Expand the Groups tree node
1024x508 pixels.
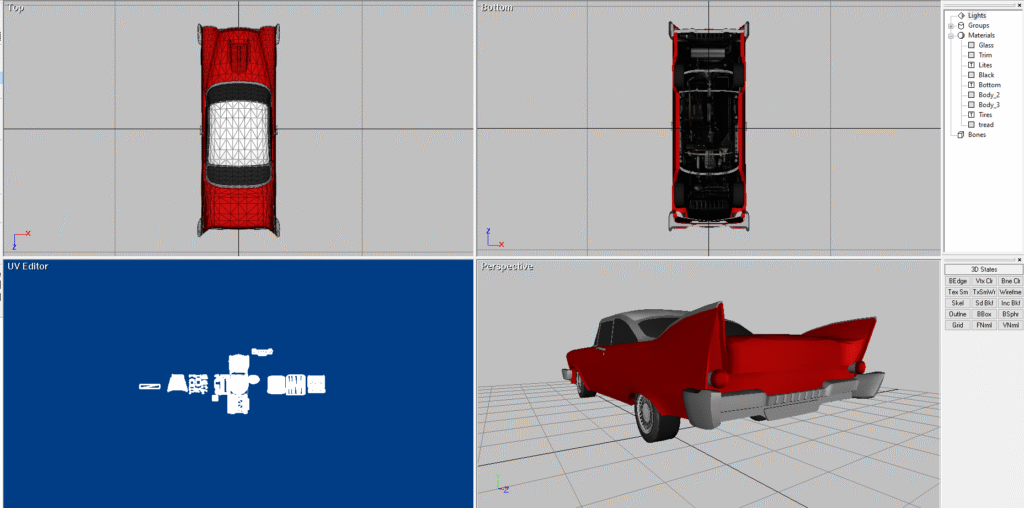(951, 25)
